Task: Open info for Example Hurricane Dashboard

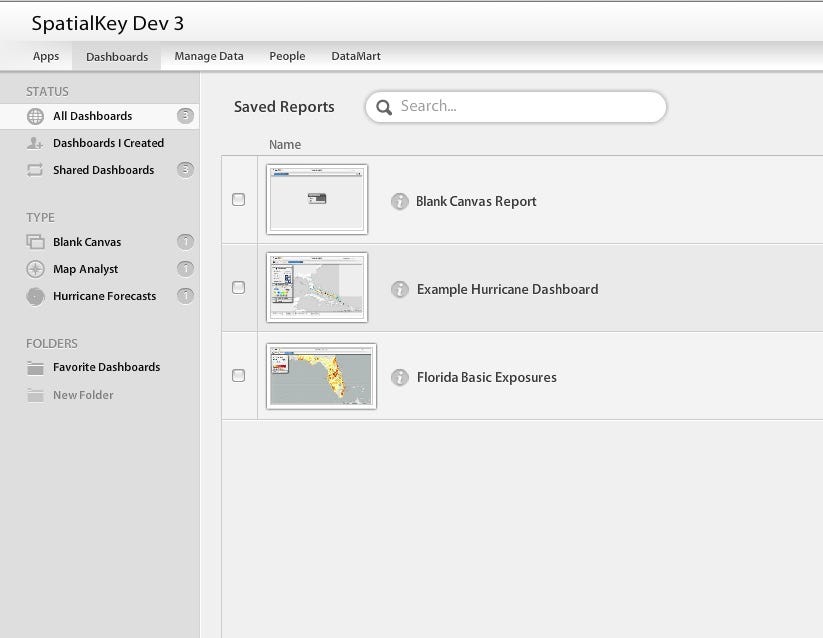Action: [399, 289]
